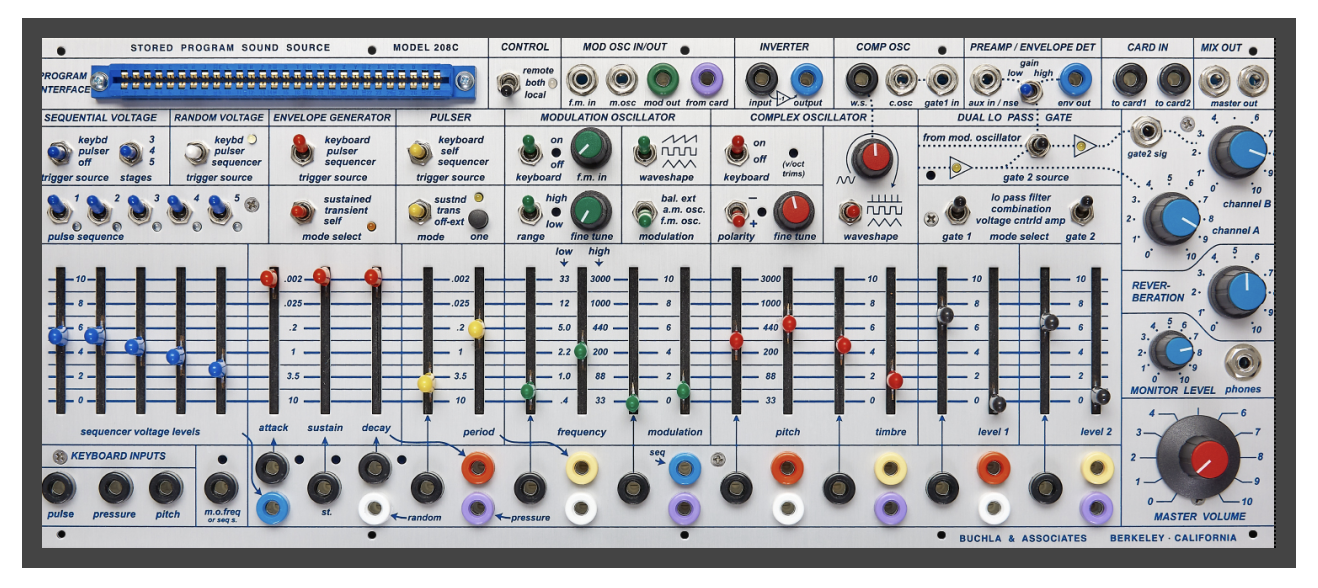Click the blue program interface connector
The height and width of the screenshot is (588, 1318).
[x=277, y=80]
